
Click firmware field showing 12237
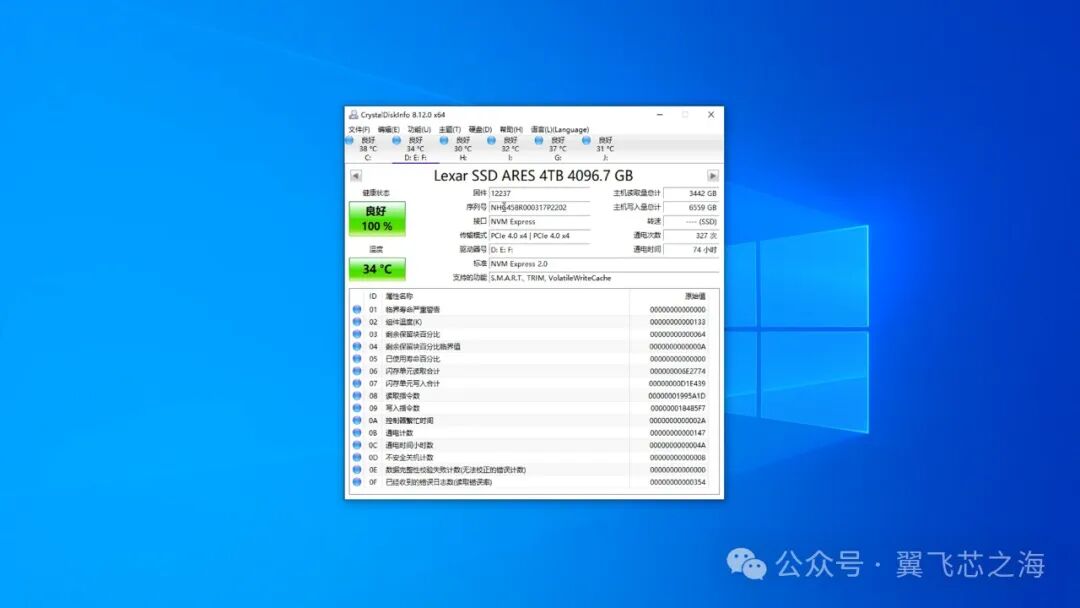coord(539,193)
